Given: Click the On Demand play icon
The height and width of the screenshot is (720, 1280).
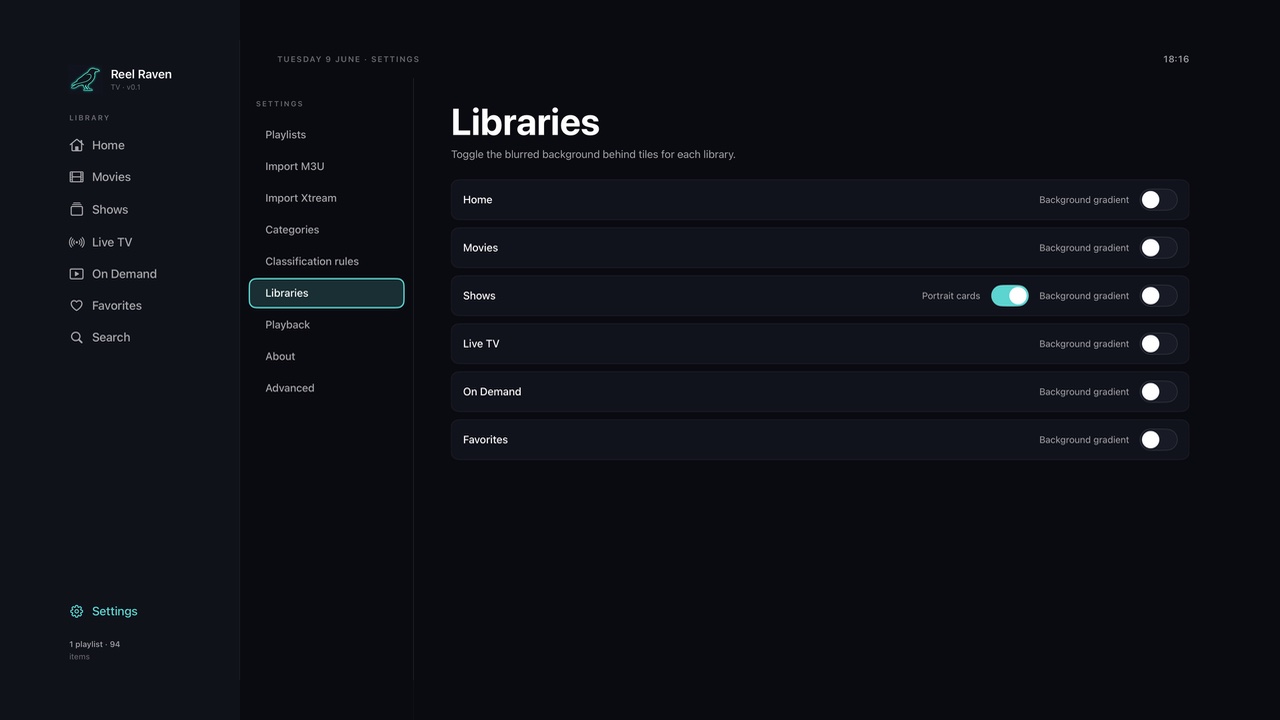Looking at the screenshot, I should [76, 274].
